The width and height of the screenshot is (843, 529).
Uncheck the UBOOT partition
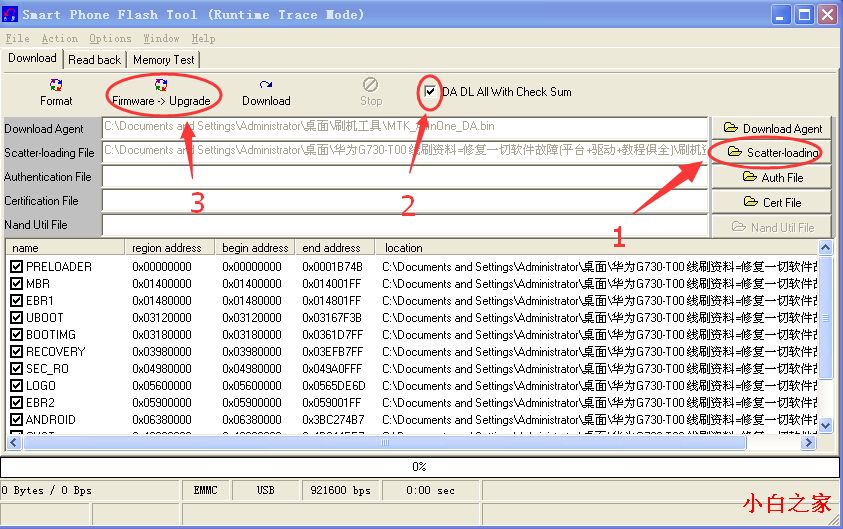click(x=17, y=318)
